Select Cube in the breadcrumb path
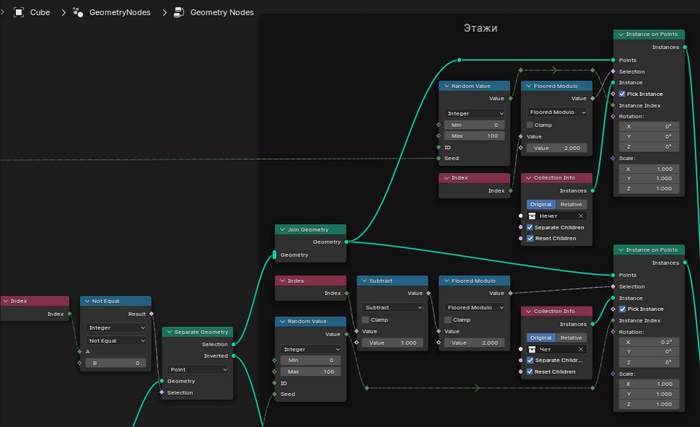 pos(40,13)
